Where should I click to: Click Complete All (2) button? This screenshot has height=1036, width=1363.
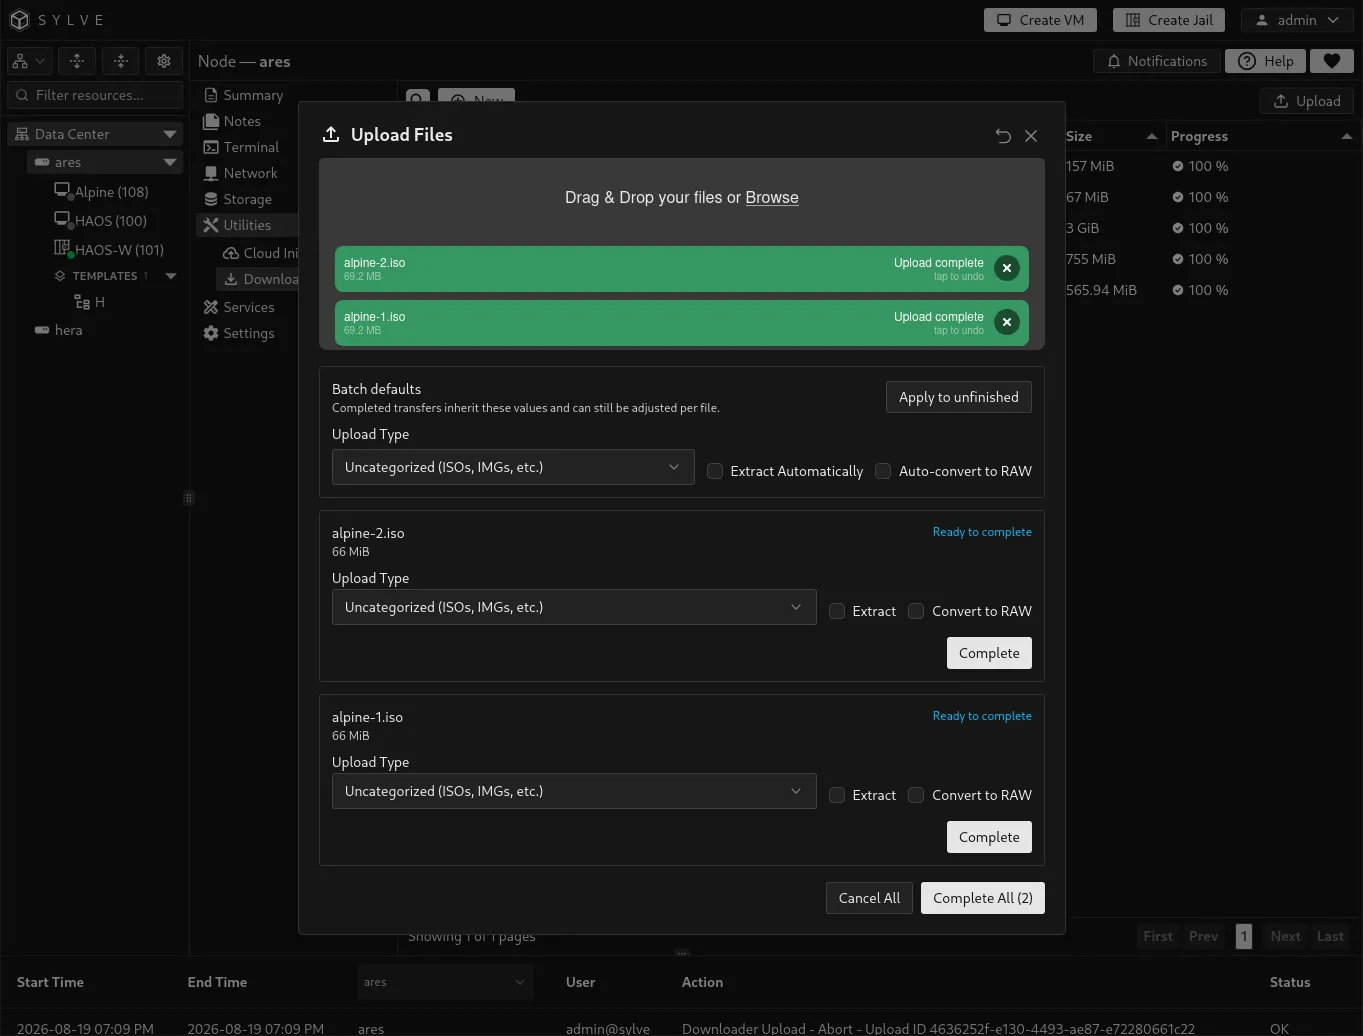983,898
